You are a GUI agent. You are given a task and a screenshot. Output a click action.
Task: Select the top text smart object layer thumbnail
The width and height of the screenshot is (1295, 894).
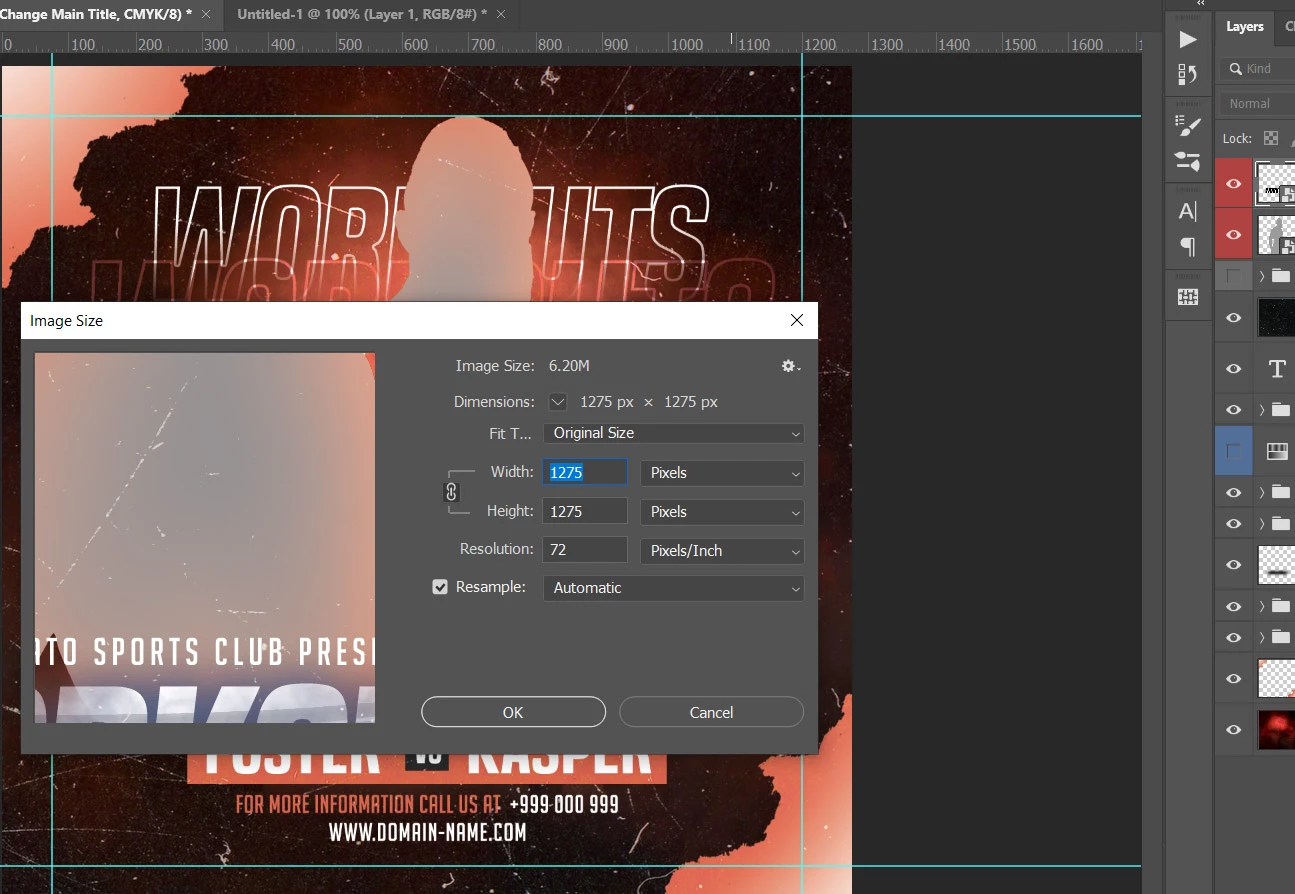1275,183
